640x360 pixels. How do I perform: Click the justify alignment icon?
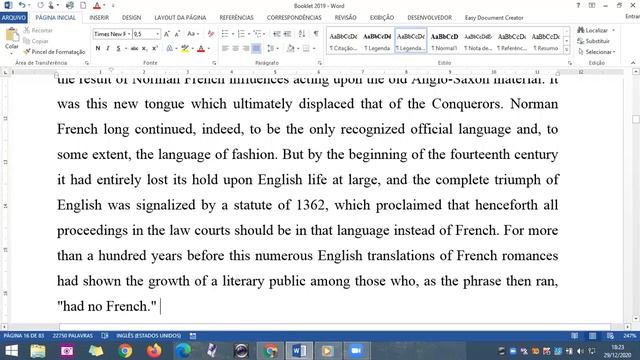(x=256, y=49)
